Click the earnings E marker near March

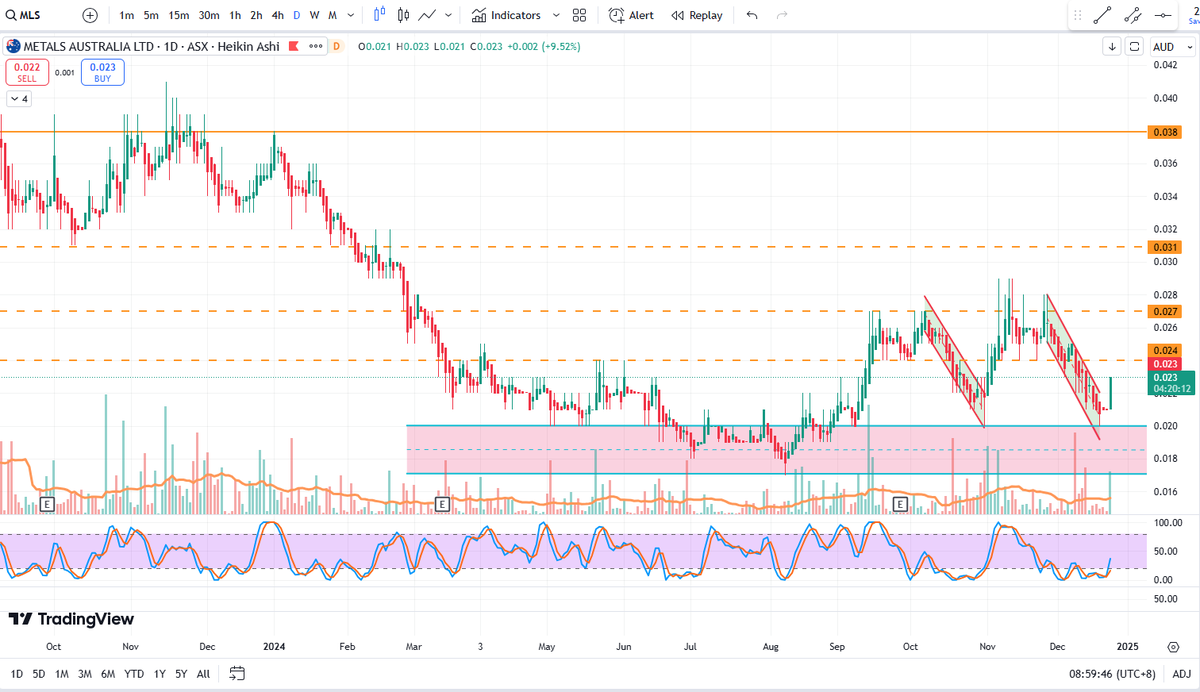point(441,503)
